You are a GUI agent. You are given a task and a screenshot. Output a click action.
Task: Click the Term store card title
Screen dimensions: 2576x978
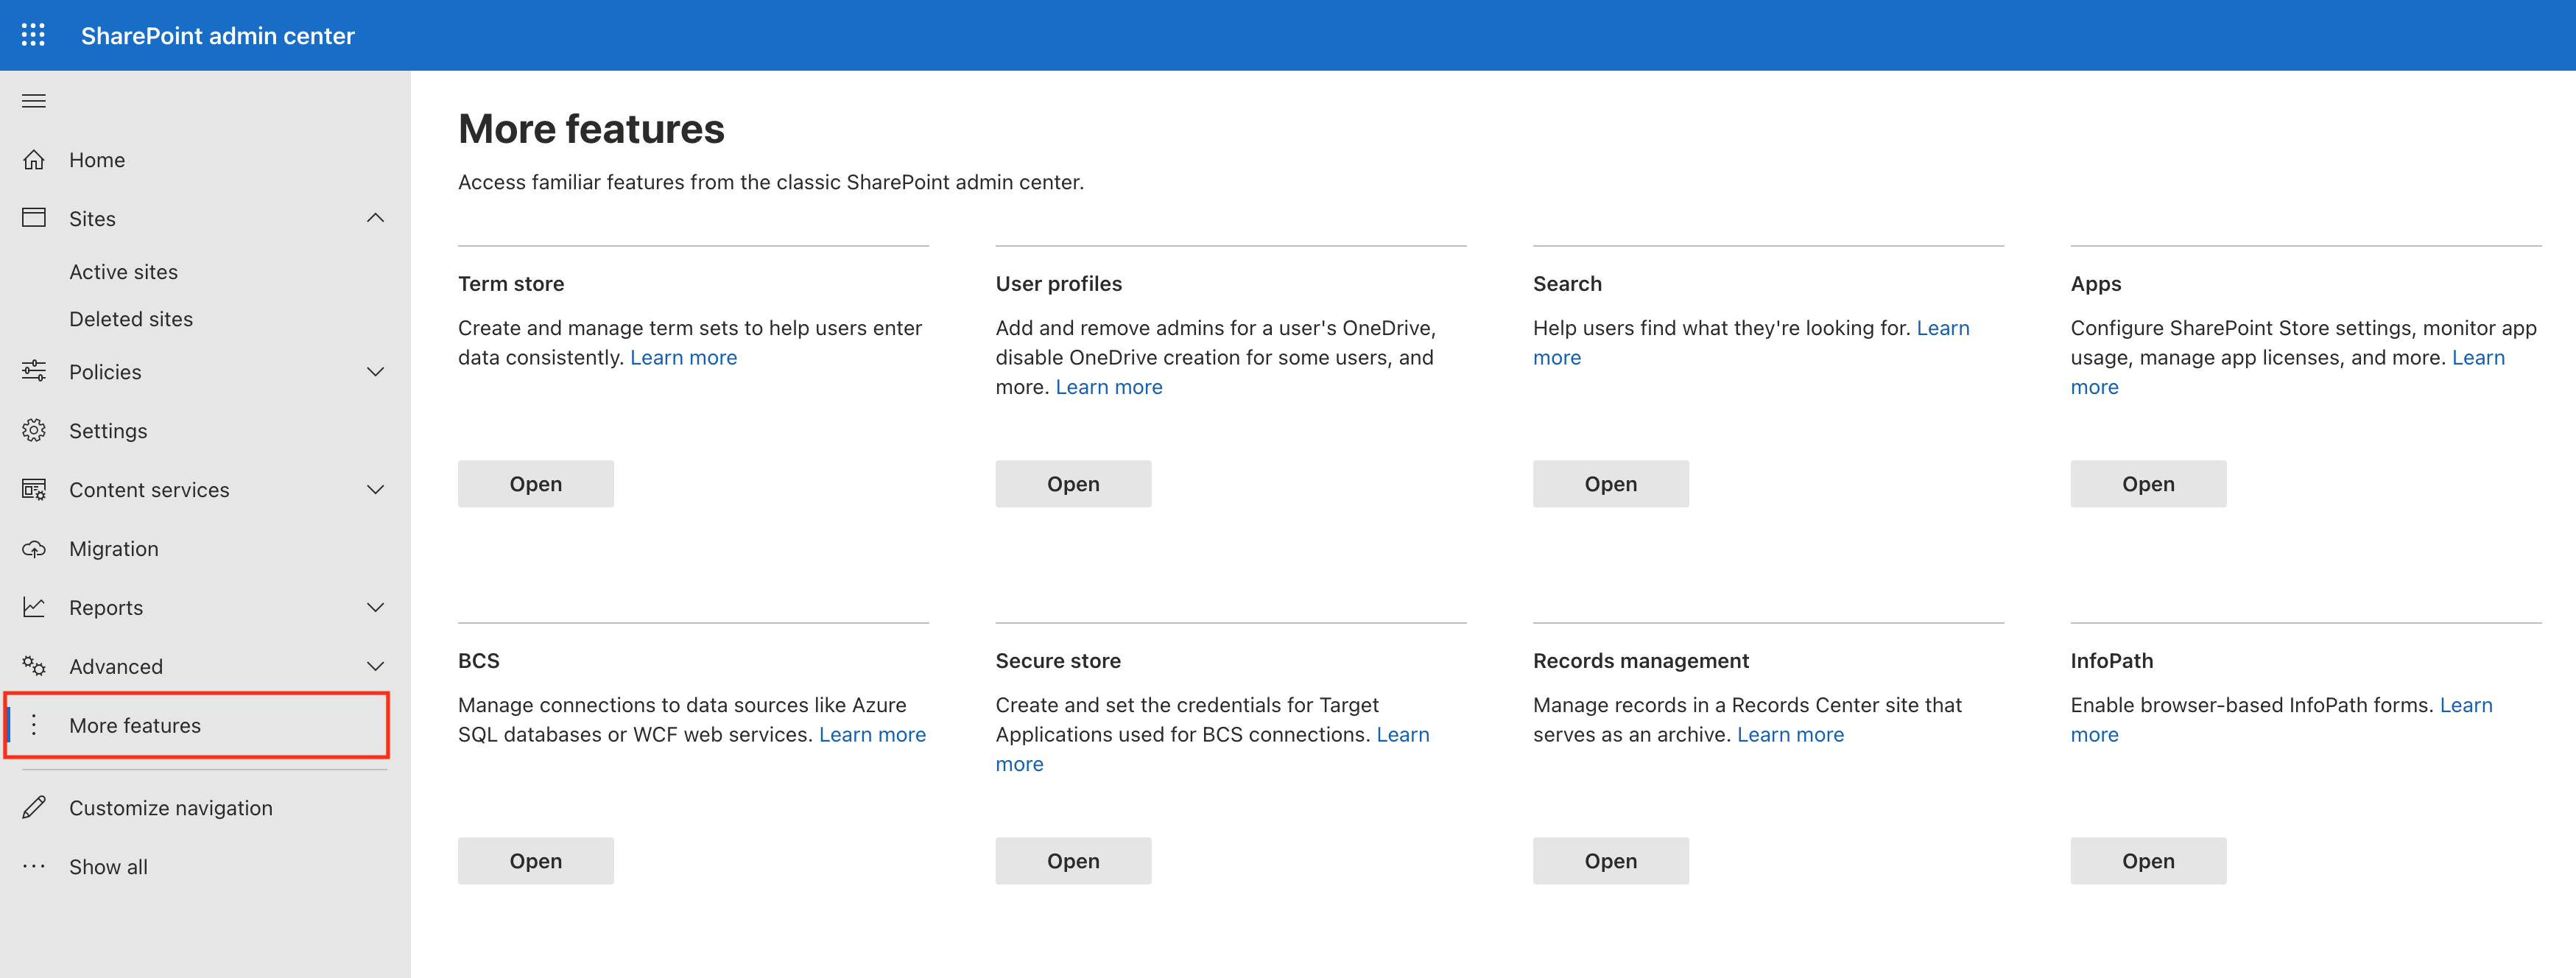point(511,284)
